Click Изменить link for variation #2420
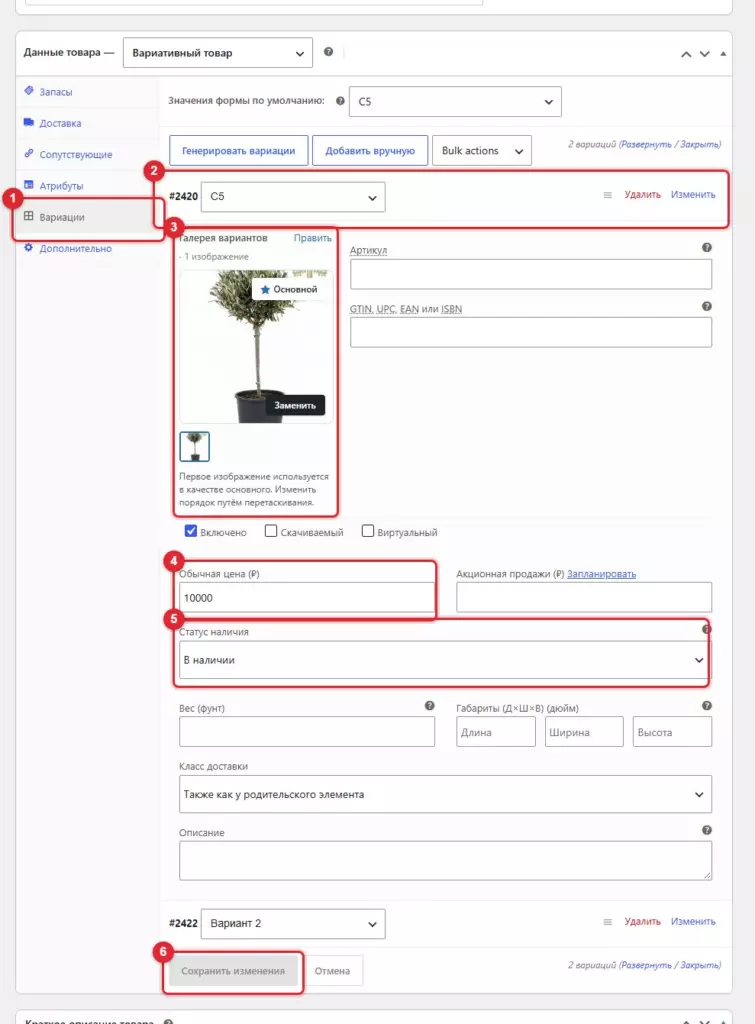755x1024 pixels. coord(693,195)
